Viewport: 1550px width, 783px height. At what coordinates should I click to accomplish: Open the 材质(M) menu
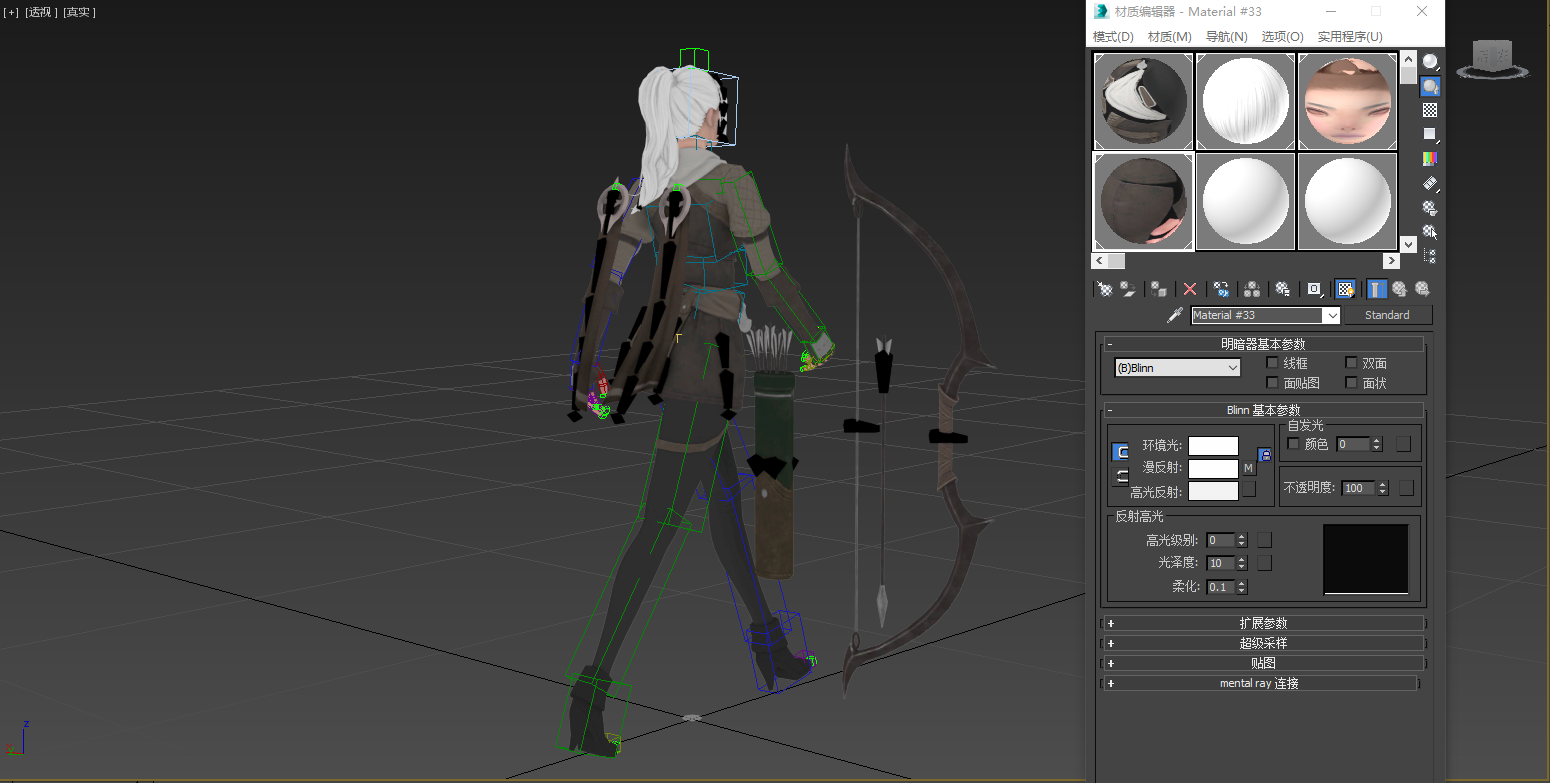tap(1169, 37)
